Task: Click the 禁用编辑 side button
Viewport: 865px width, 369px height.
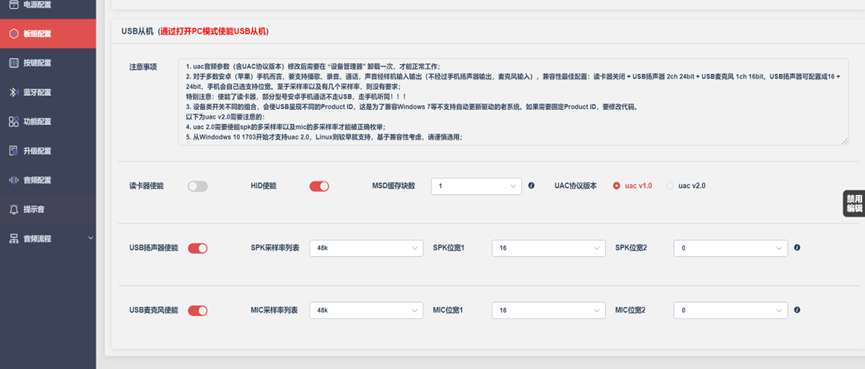Action: pyautogui.click(x=854, y=204)
